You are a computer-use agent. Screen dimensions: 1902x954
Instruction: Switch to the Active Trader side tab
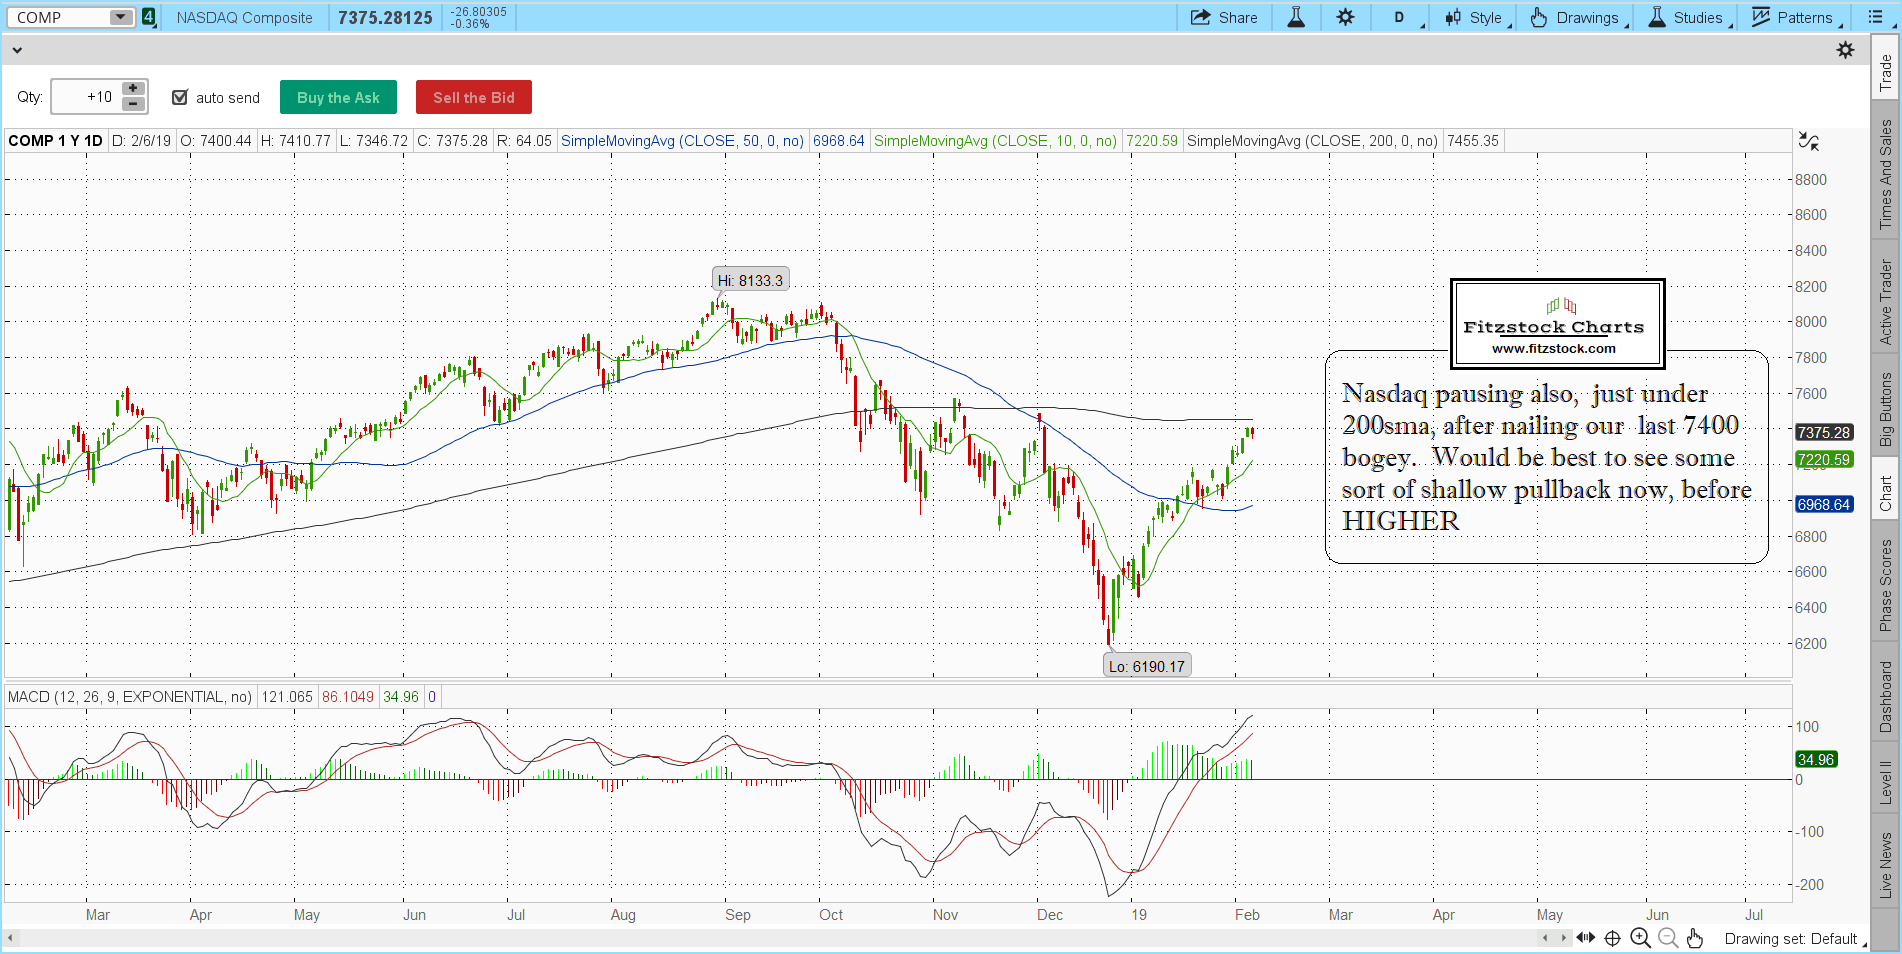(x=1886, y=302)
